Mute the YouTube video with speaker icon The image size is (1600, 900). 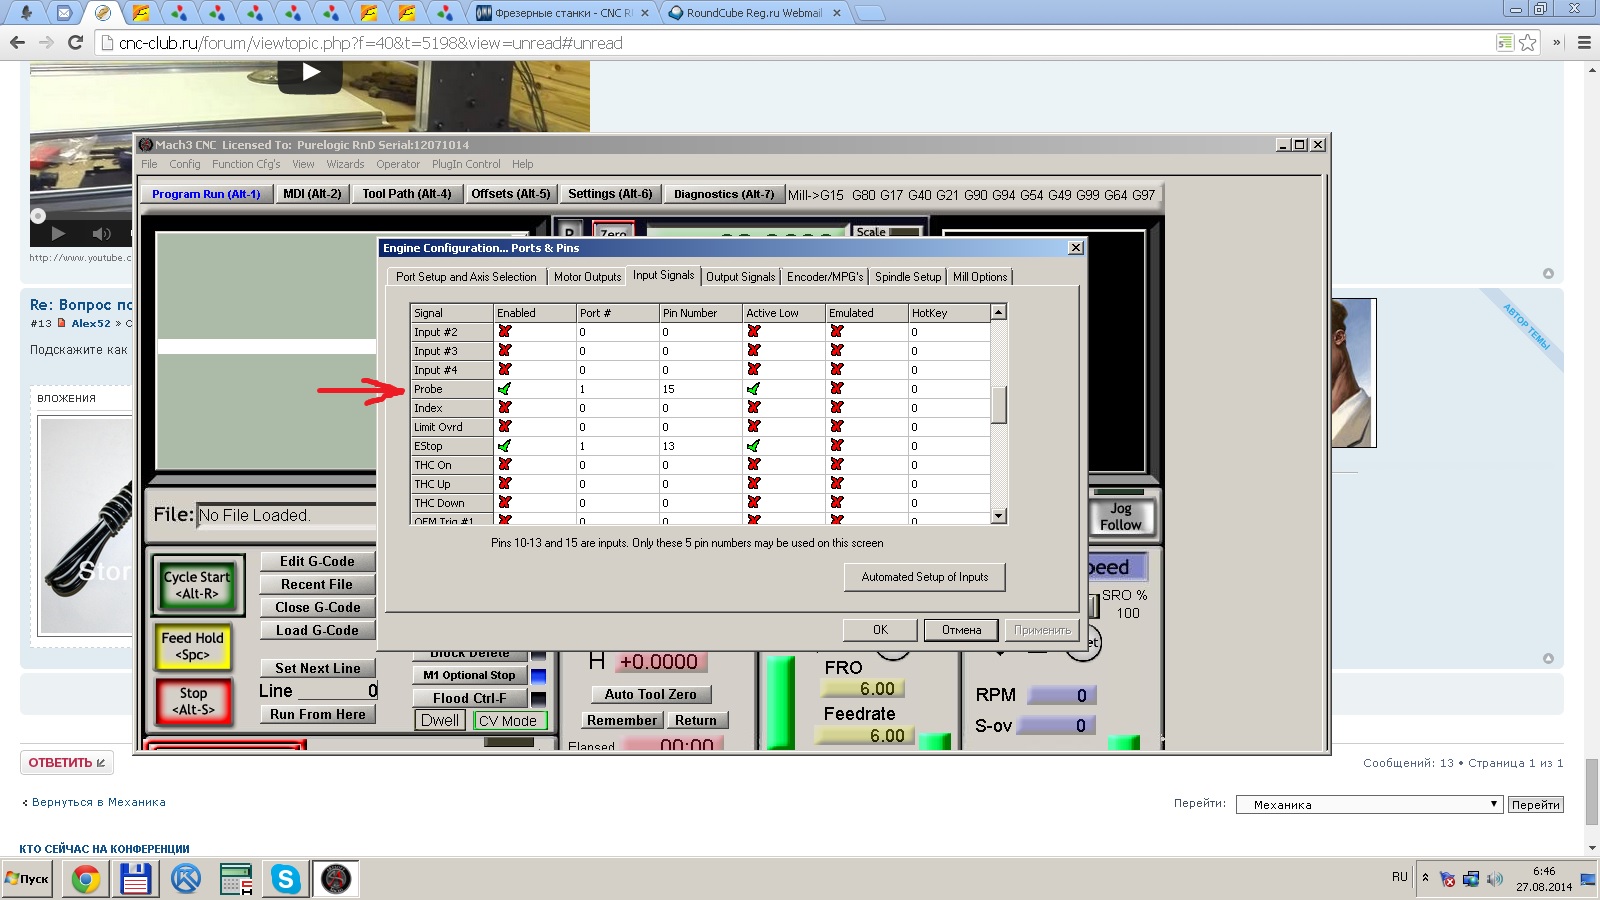click(101, 233)
